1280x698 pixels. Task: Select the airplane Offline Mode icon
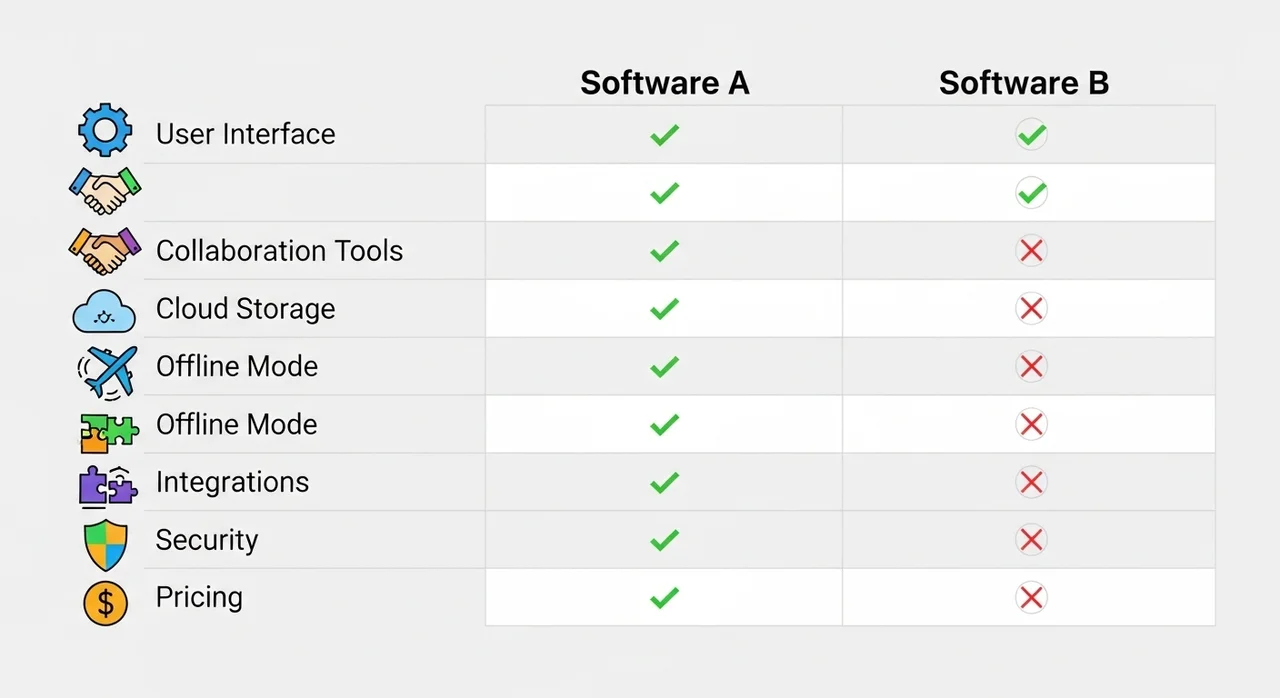pos(105,368)
